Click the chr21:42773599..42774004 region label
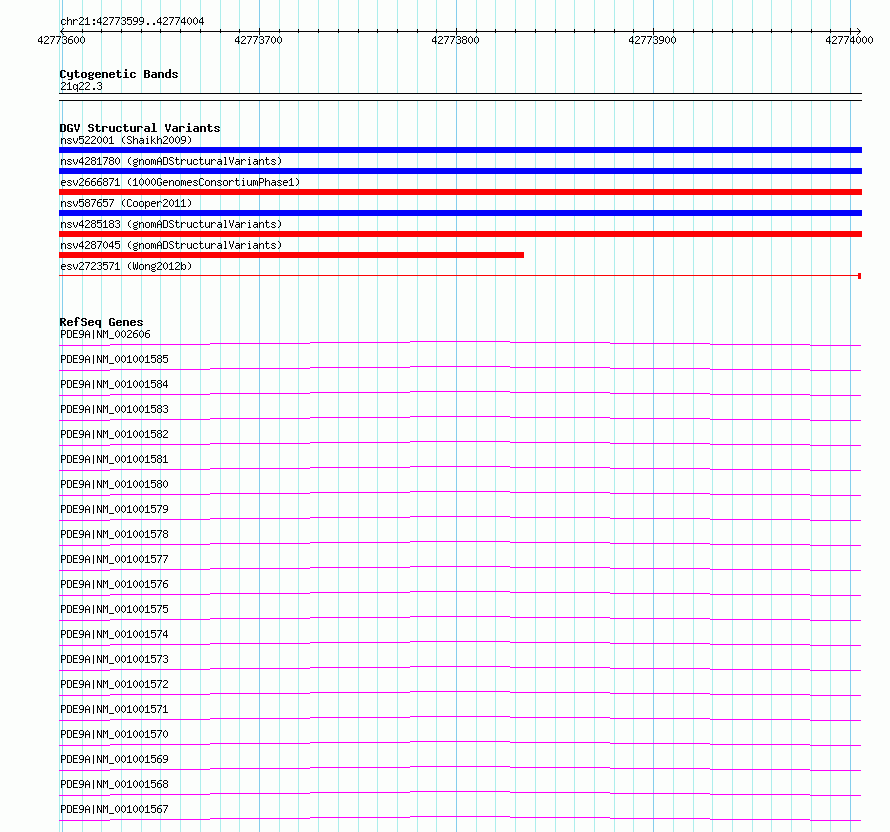The image size is (890, 832). (x=132, y=22)
